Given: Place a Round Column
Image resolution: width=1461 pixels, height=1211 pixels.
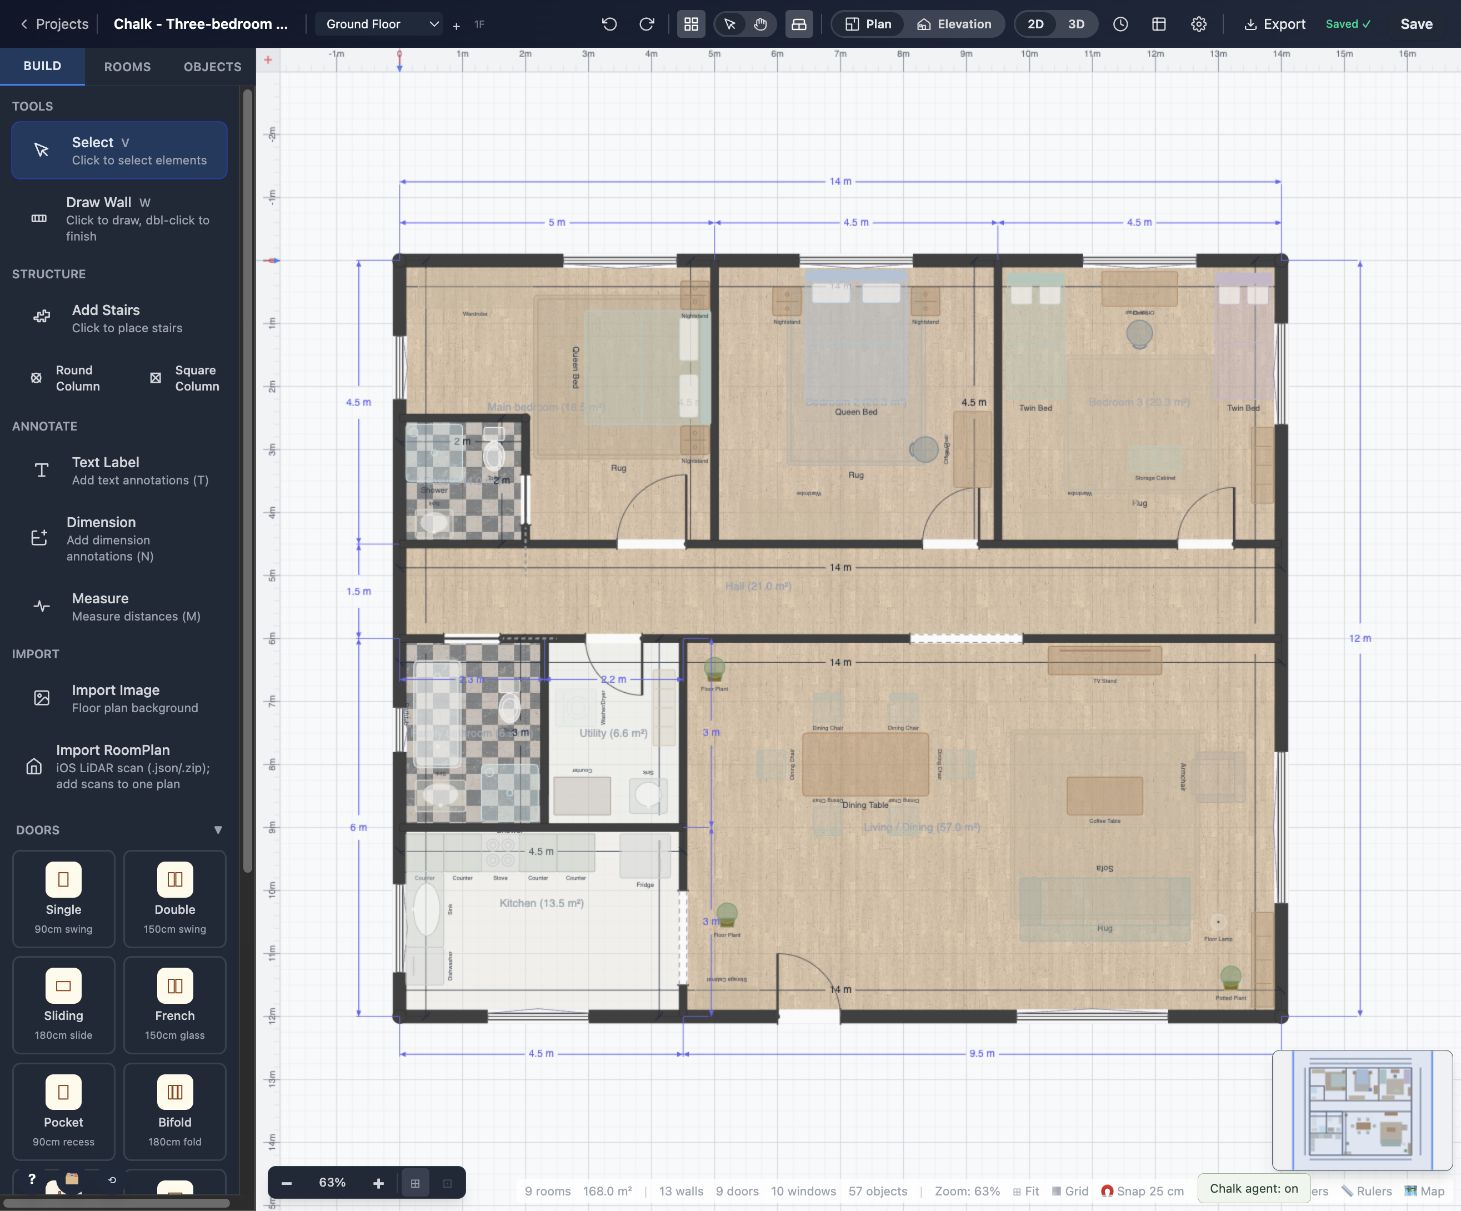Looking at the screenshot, I should click(66, 378).
